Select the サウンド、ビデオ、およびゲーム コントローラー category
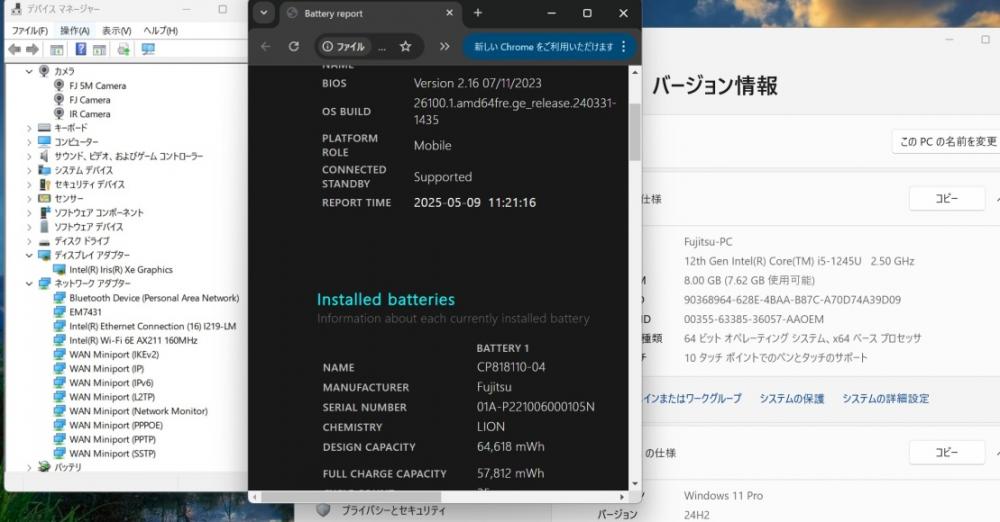 [x=128, y=156]
